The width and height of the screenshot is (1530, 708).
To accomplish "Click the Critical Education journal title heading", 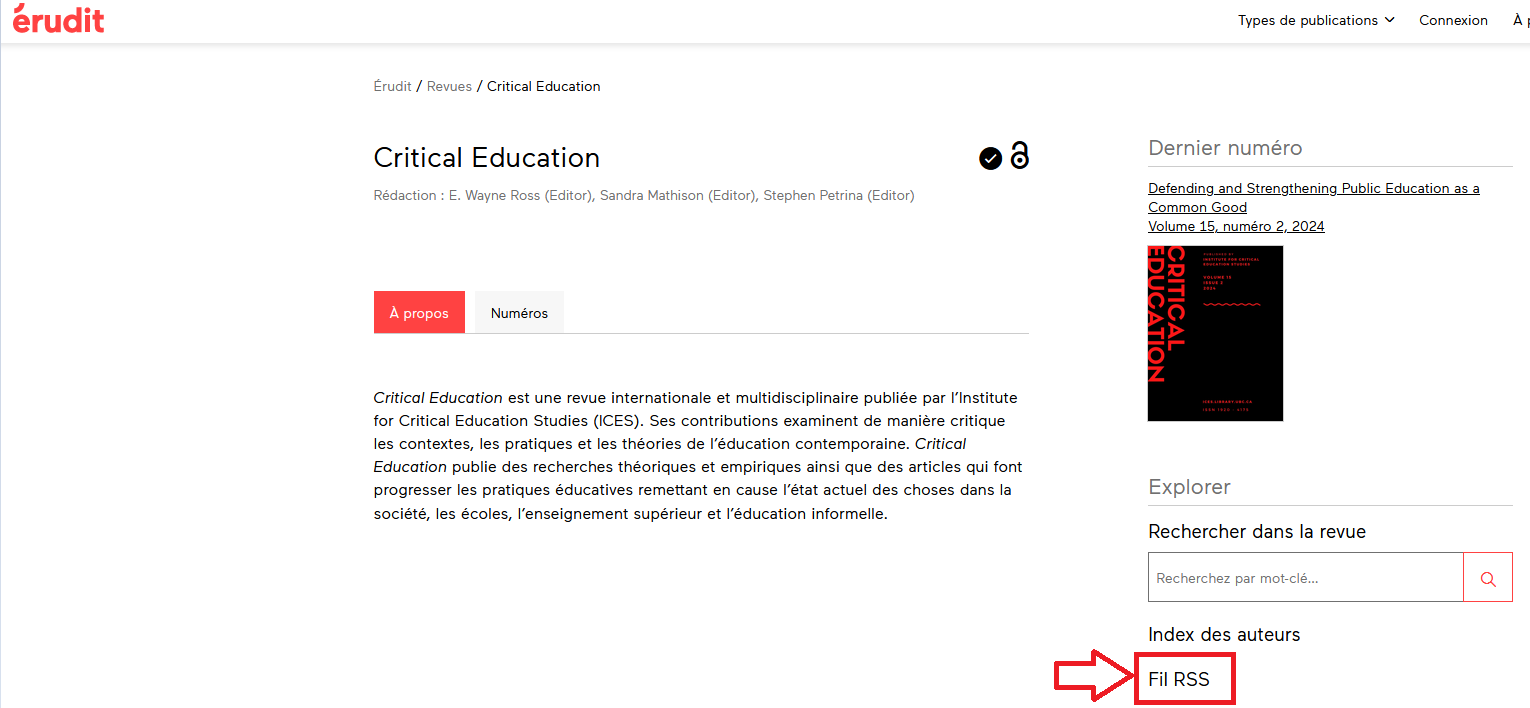I will coord(486,158).
